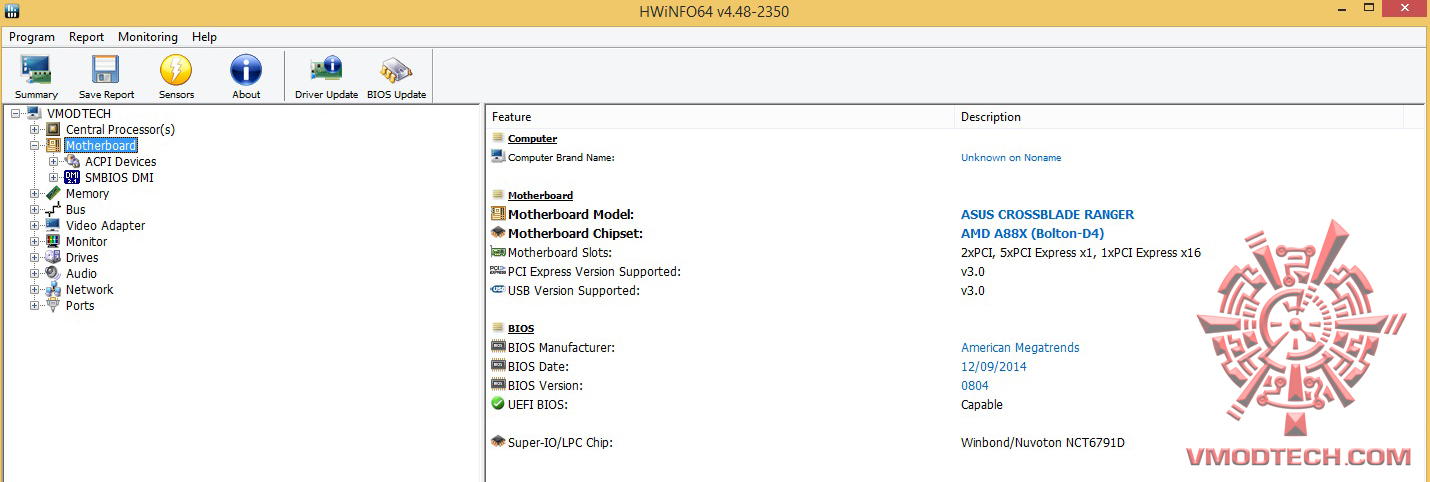Select the Computer Brand Name row
The height and width of the screenshot is (482, 1430).
[955, 157]
